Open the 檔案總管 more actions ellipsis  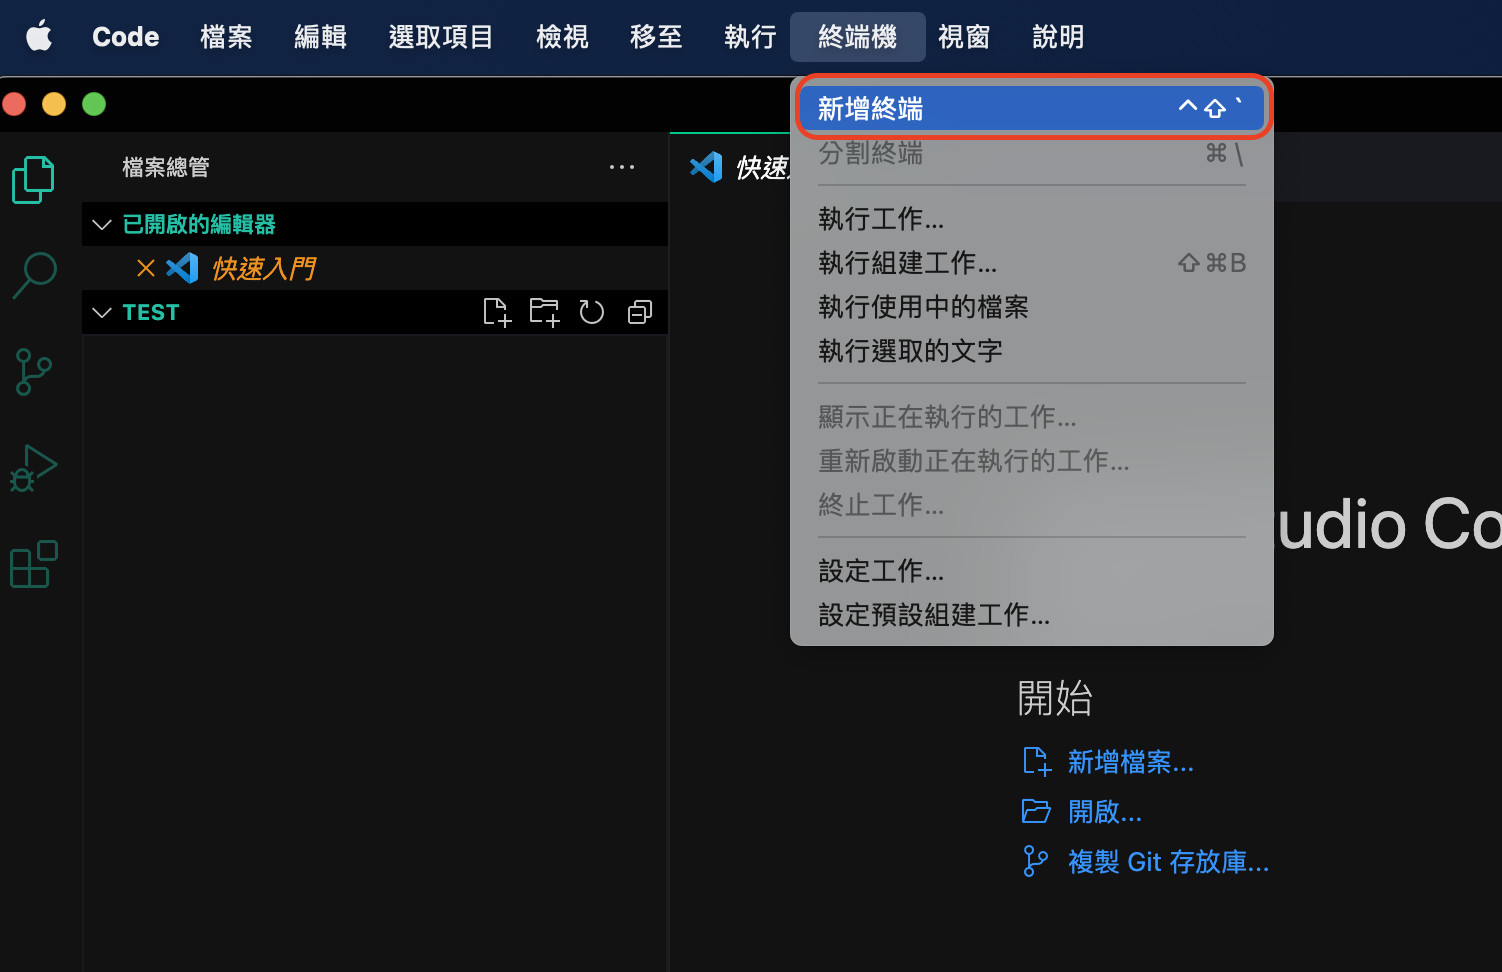tap(622, 167)
